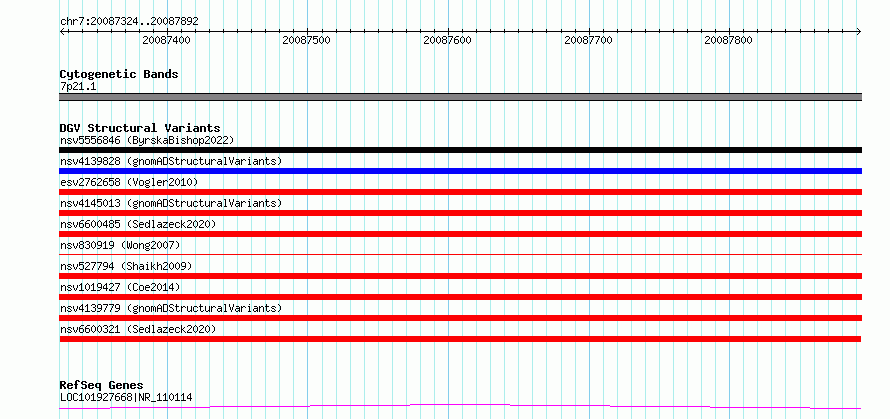Select the red nsv1019427 variant bar
This screenshot has width=890, height=419.
coord(460,297)
